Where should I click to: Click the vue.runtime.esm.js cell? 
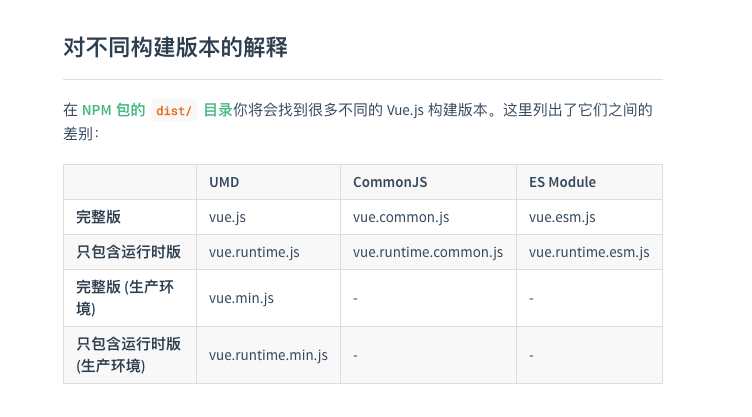click(589, 252)
